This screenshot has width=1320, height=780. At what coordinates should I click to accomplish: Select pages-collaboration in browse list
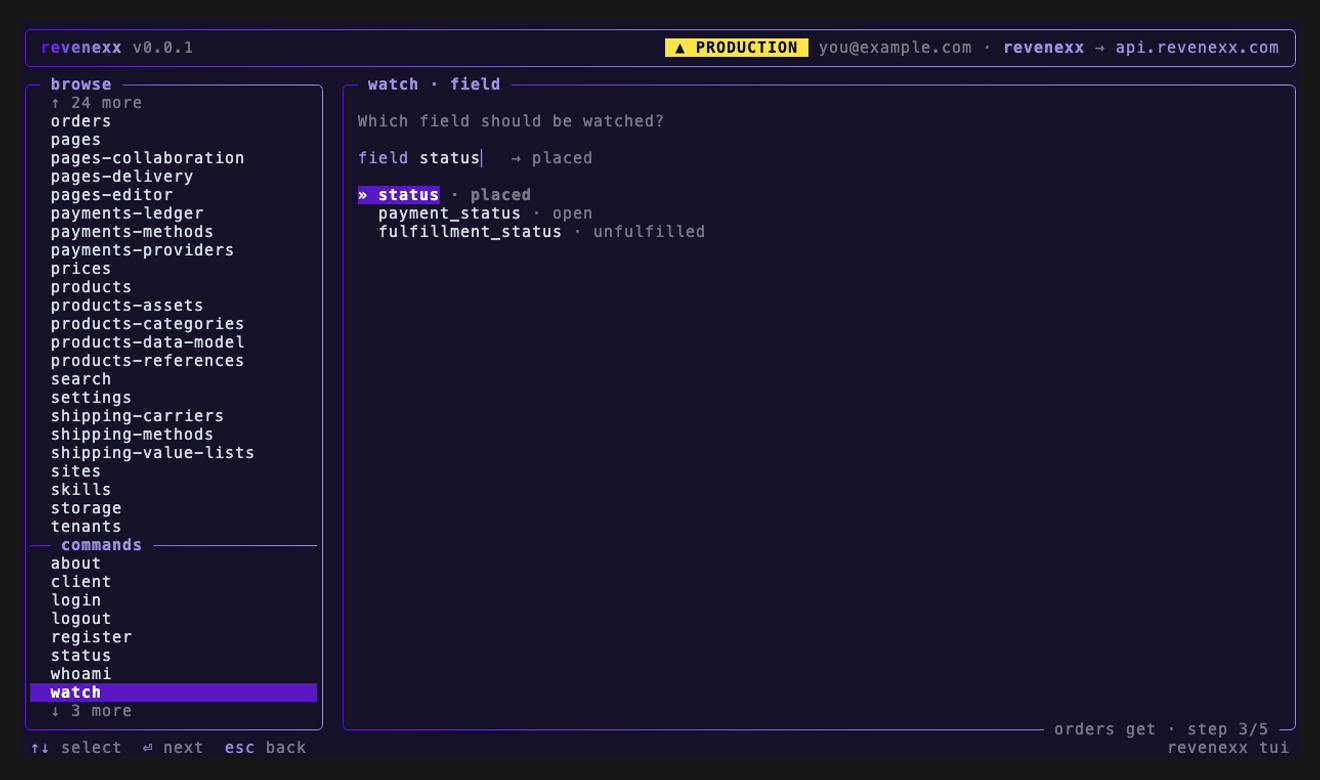[x=147, y=158]
